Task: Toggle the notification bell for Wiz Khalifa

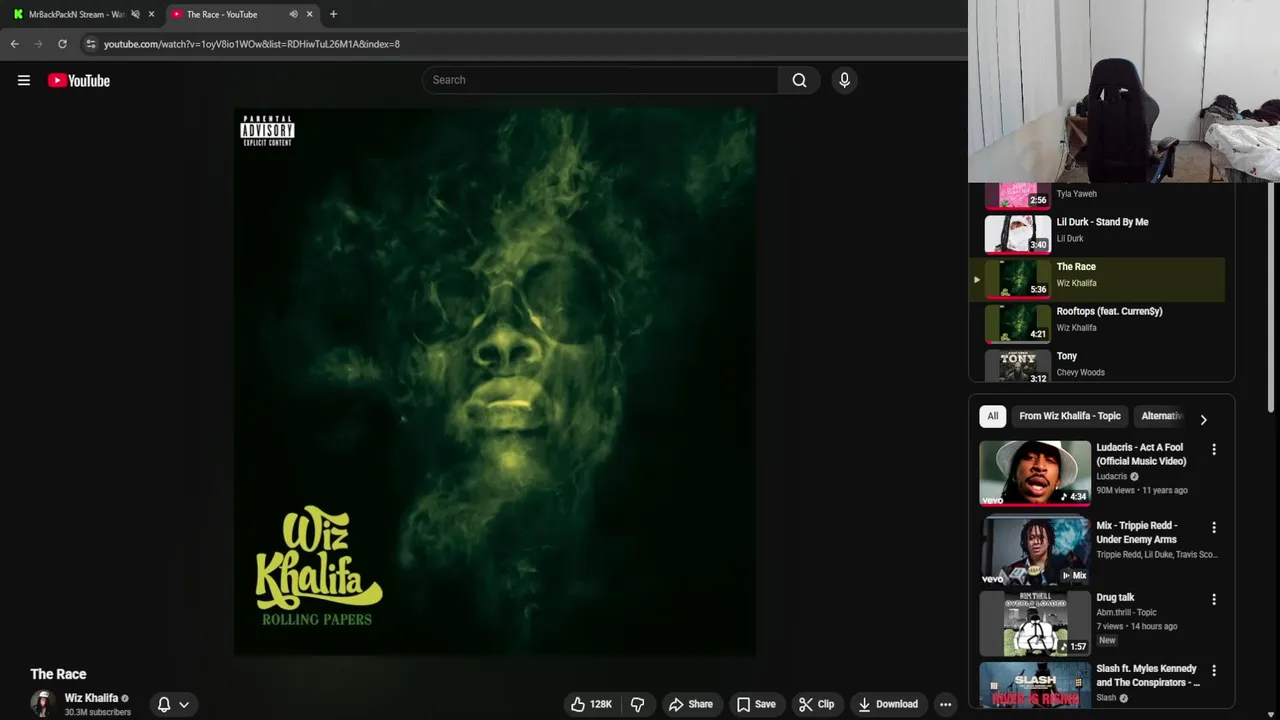Action: [x=164, y=704]
